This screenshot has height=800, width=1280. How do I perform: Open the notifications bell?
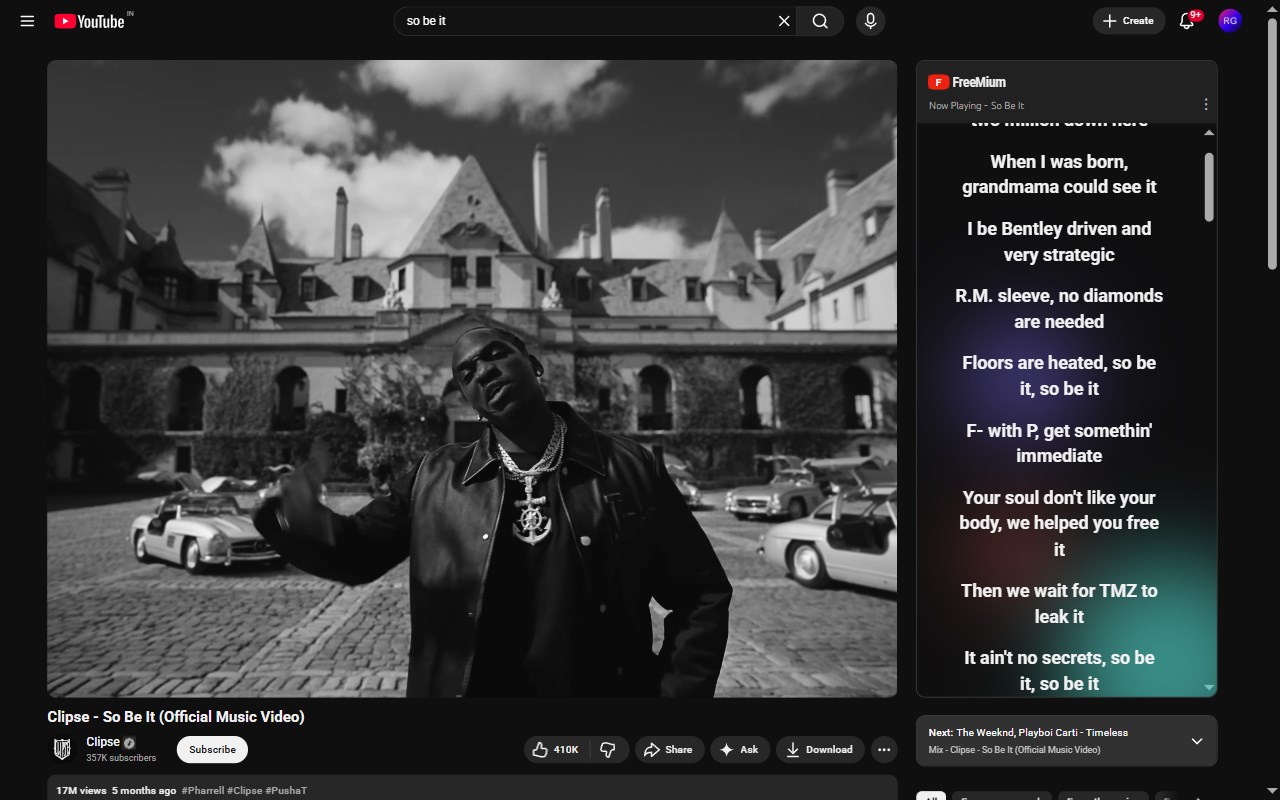click(x=1187, y=21)
